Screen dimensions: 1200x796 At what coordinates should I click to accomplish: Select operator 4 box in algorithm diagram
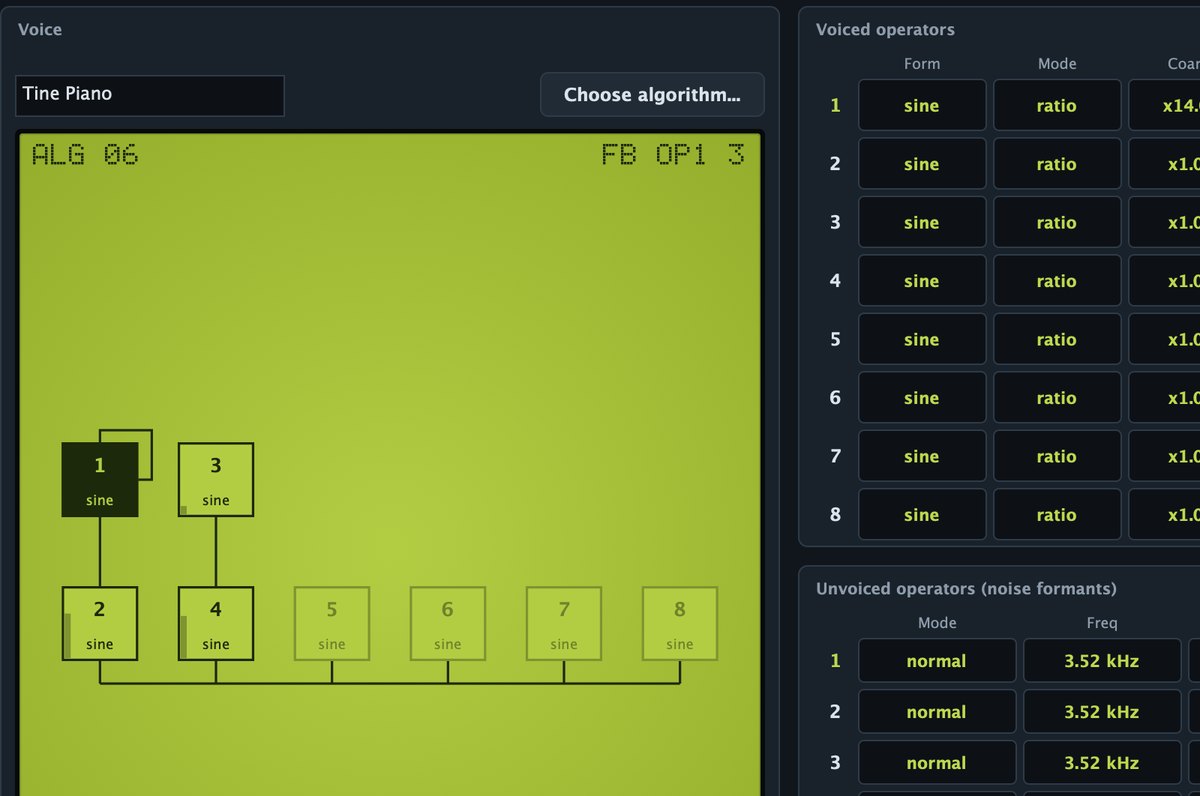tap(216, 623)
